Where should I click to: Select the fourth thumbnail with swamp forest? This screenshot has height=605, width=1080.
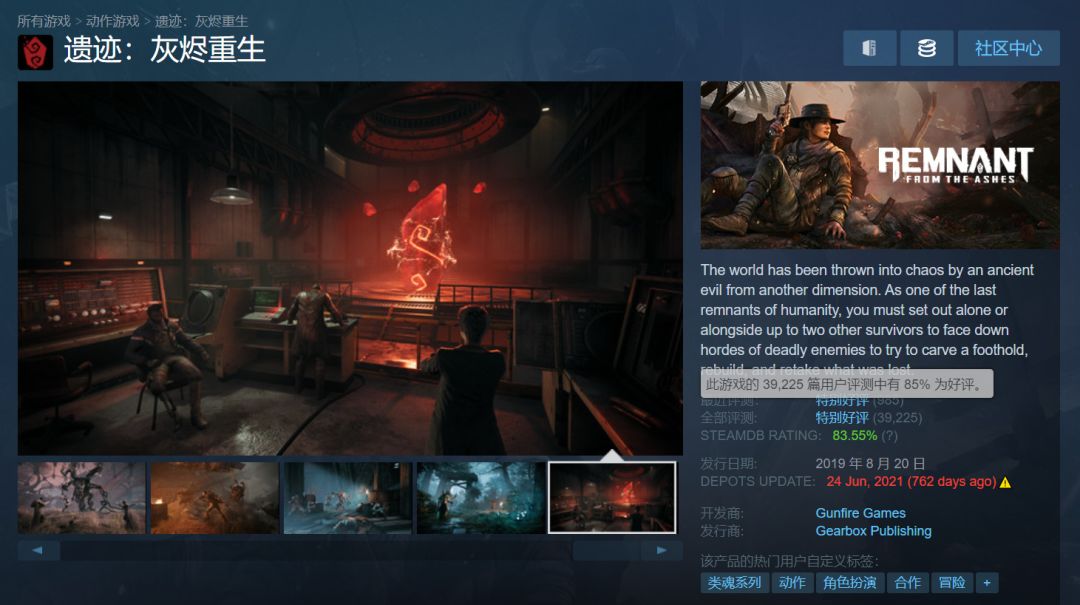coord(481,498)
